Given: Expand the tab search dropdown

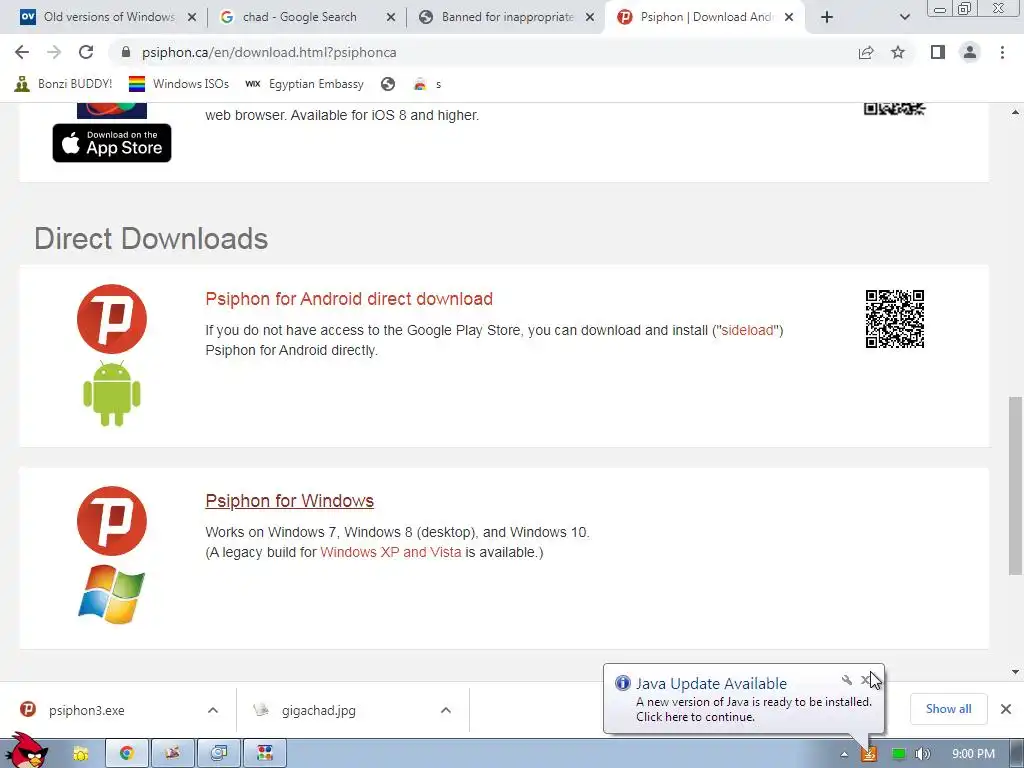Looking at the screenshot, I should pos(904,17).
